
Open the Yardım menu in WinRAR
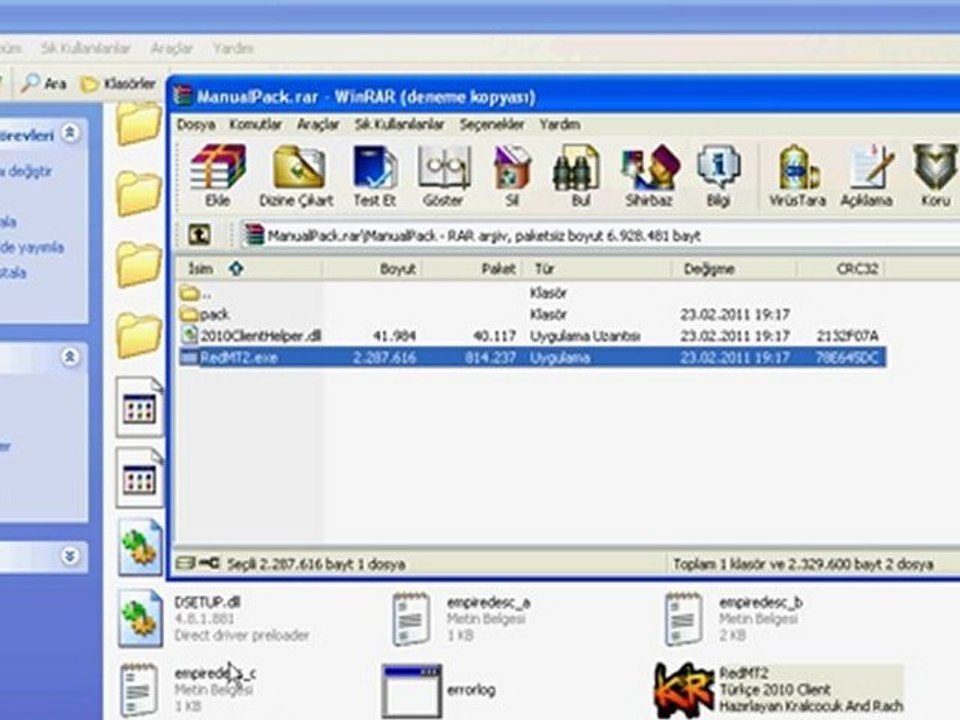click(560, 124)
